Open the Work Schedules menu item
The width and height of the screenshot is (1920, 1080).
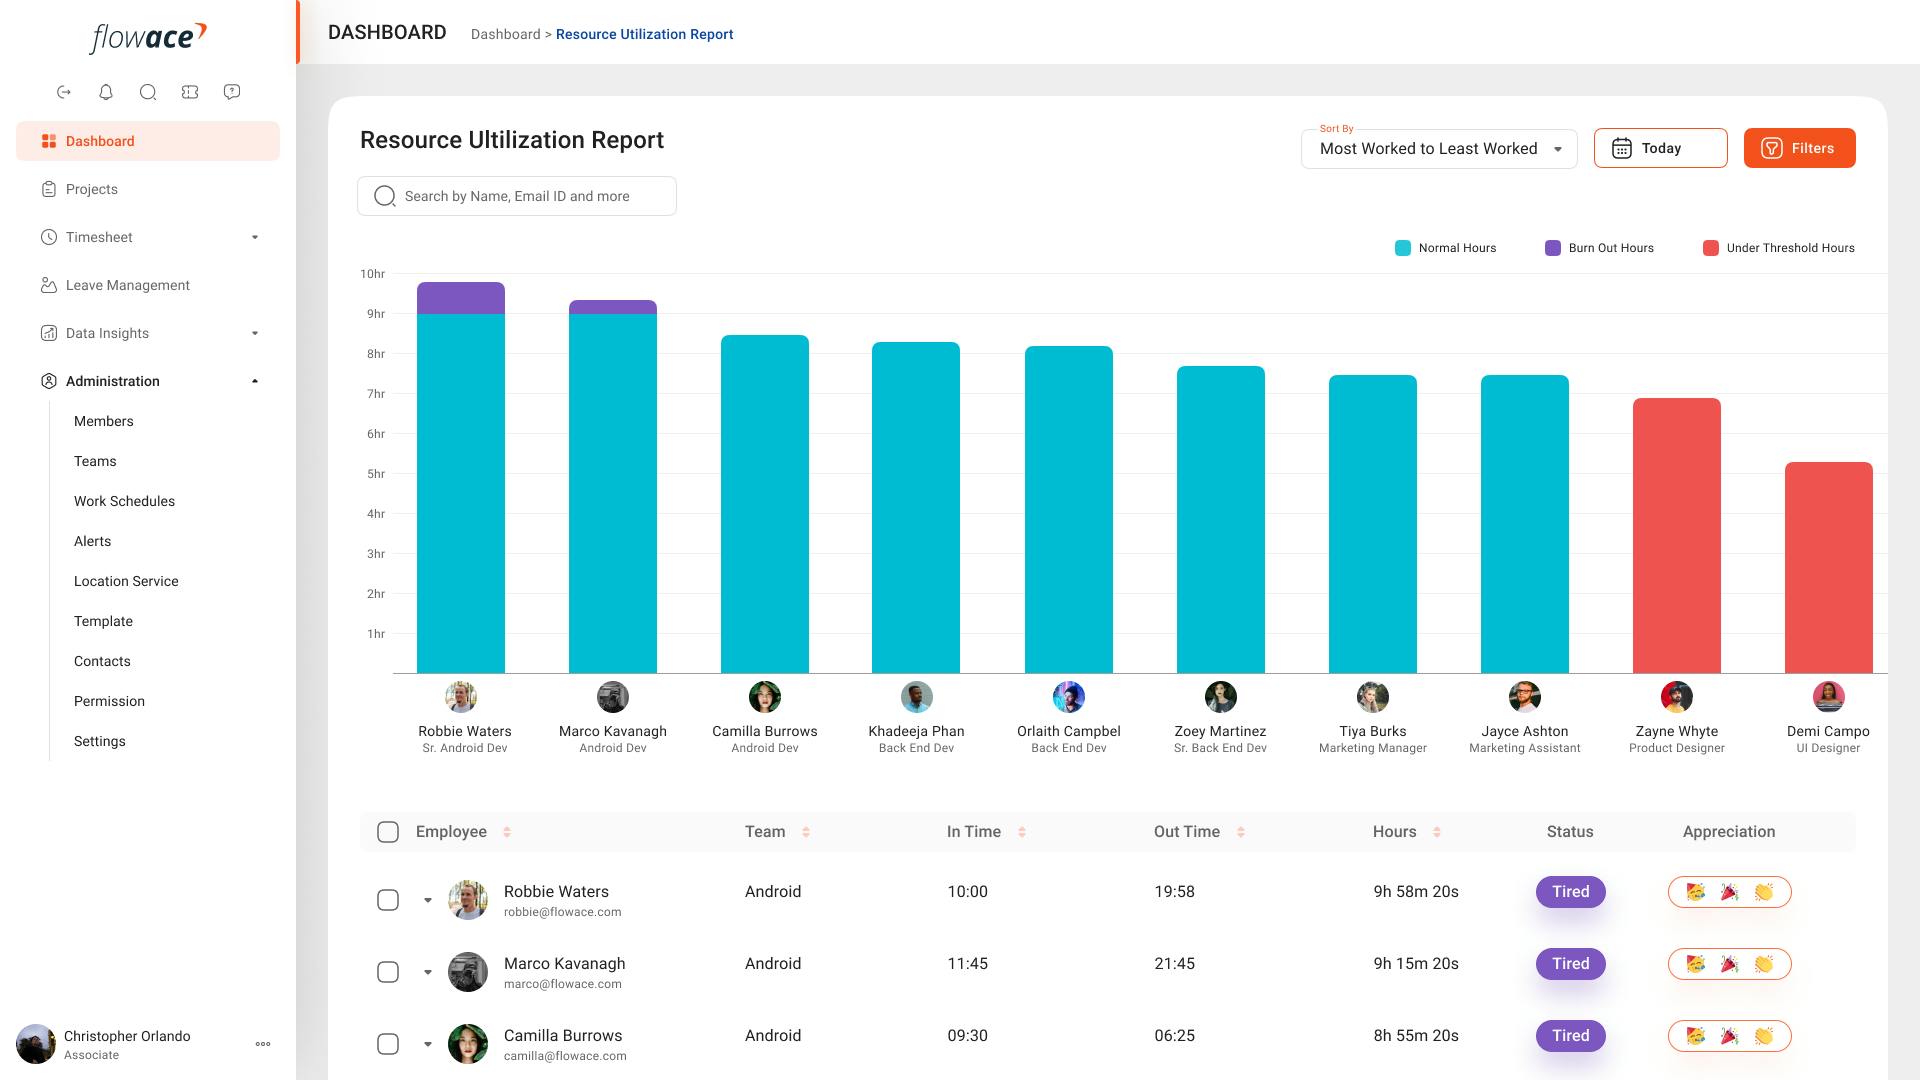click(124, 501)
